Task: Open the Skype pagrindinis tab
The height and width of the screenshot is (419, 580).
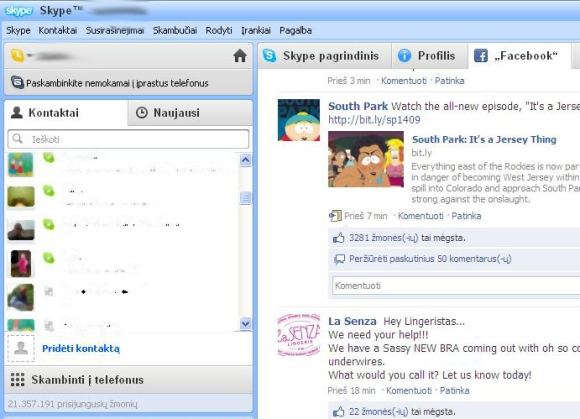Action: pos(324,56)
